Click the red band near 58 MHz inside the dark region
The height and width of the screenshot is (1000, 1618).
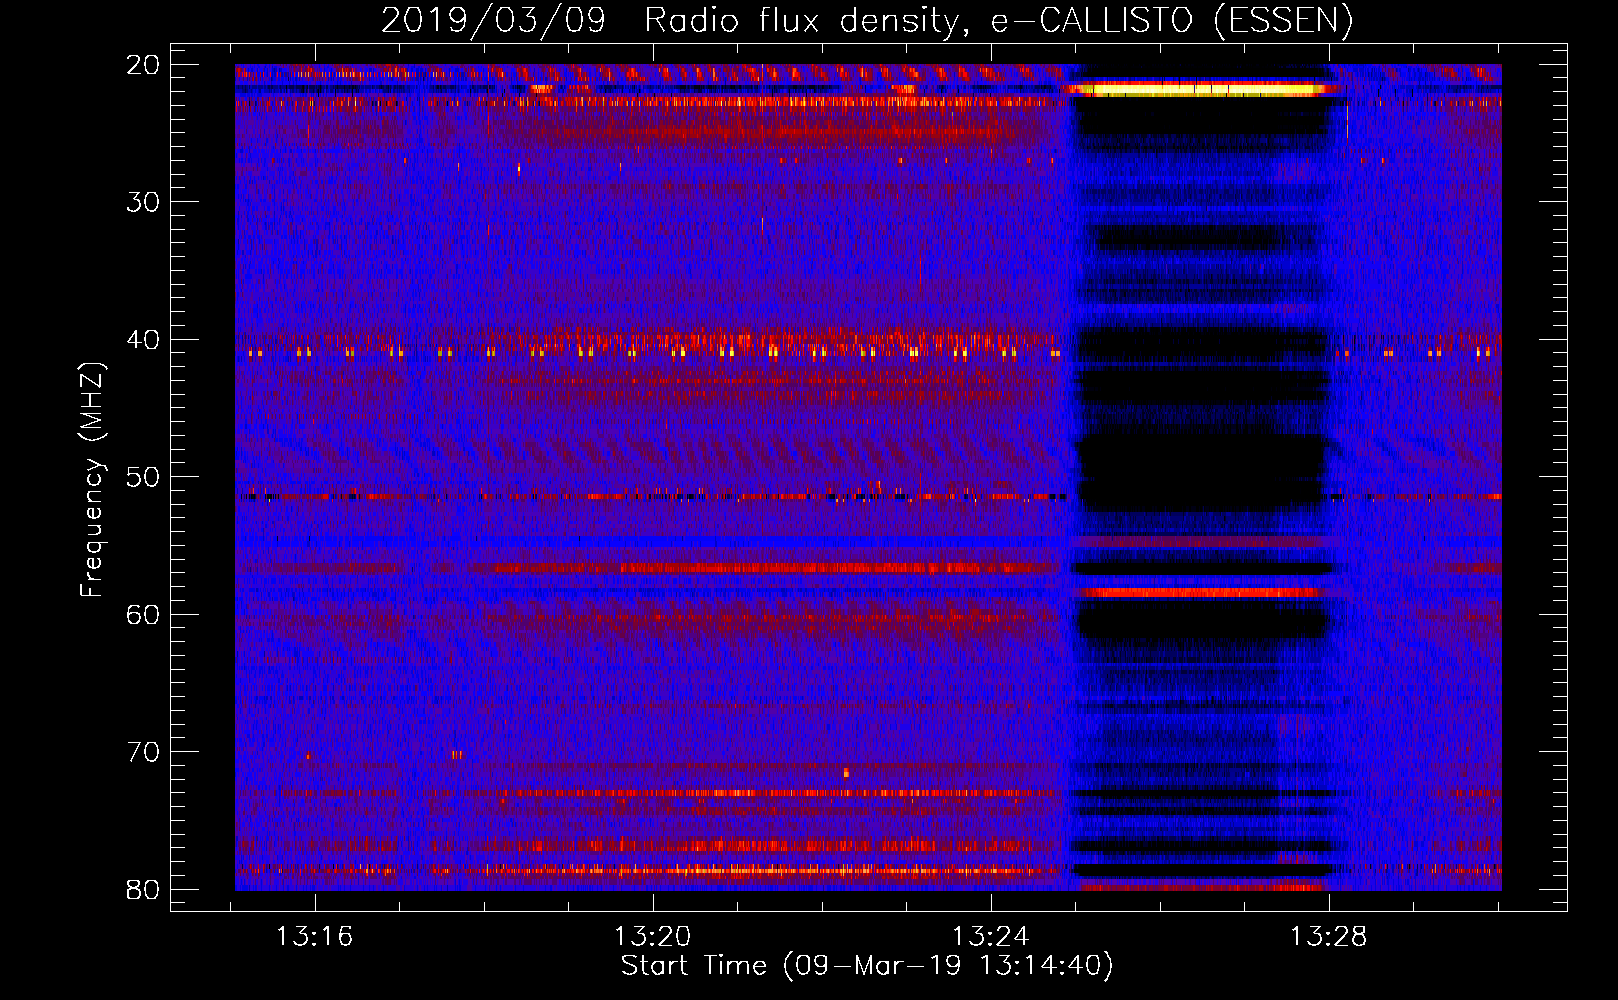click(1200, 592)
